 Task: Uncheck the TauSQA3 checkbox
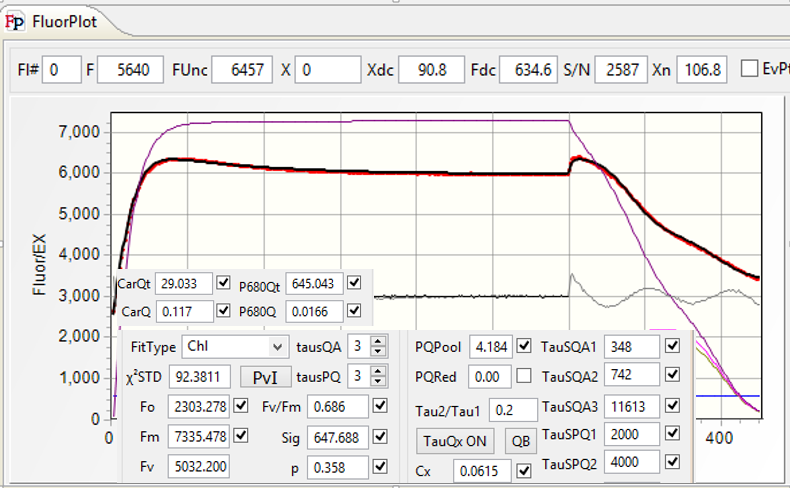point(672,407)
